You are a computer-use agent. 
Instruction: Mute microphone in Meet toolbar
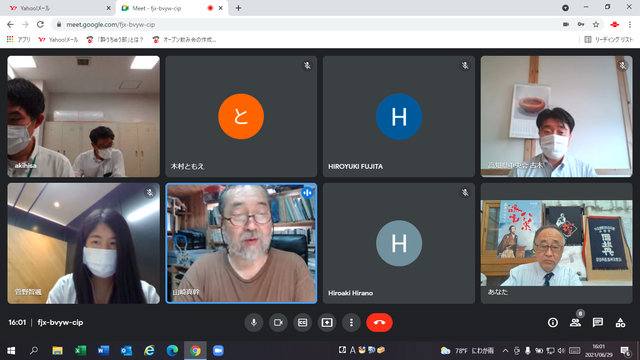(253, 322)
